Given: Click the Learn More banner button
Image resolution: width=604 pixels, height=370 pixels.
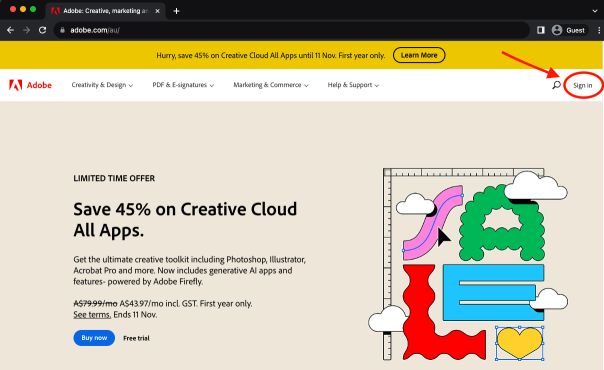Looking at the screenshot, I should [419, 55].
